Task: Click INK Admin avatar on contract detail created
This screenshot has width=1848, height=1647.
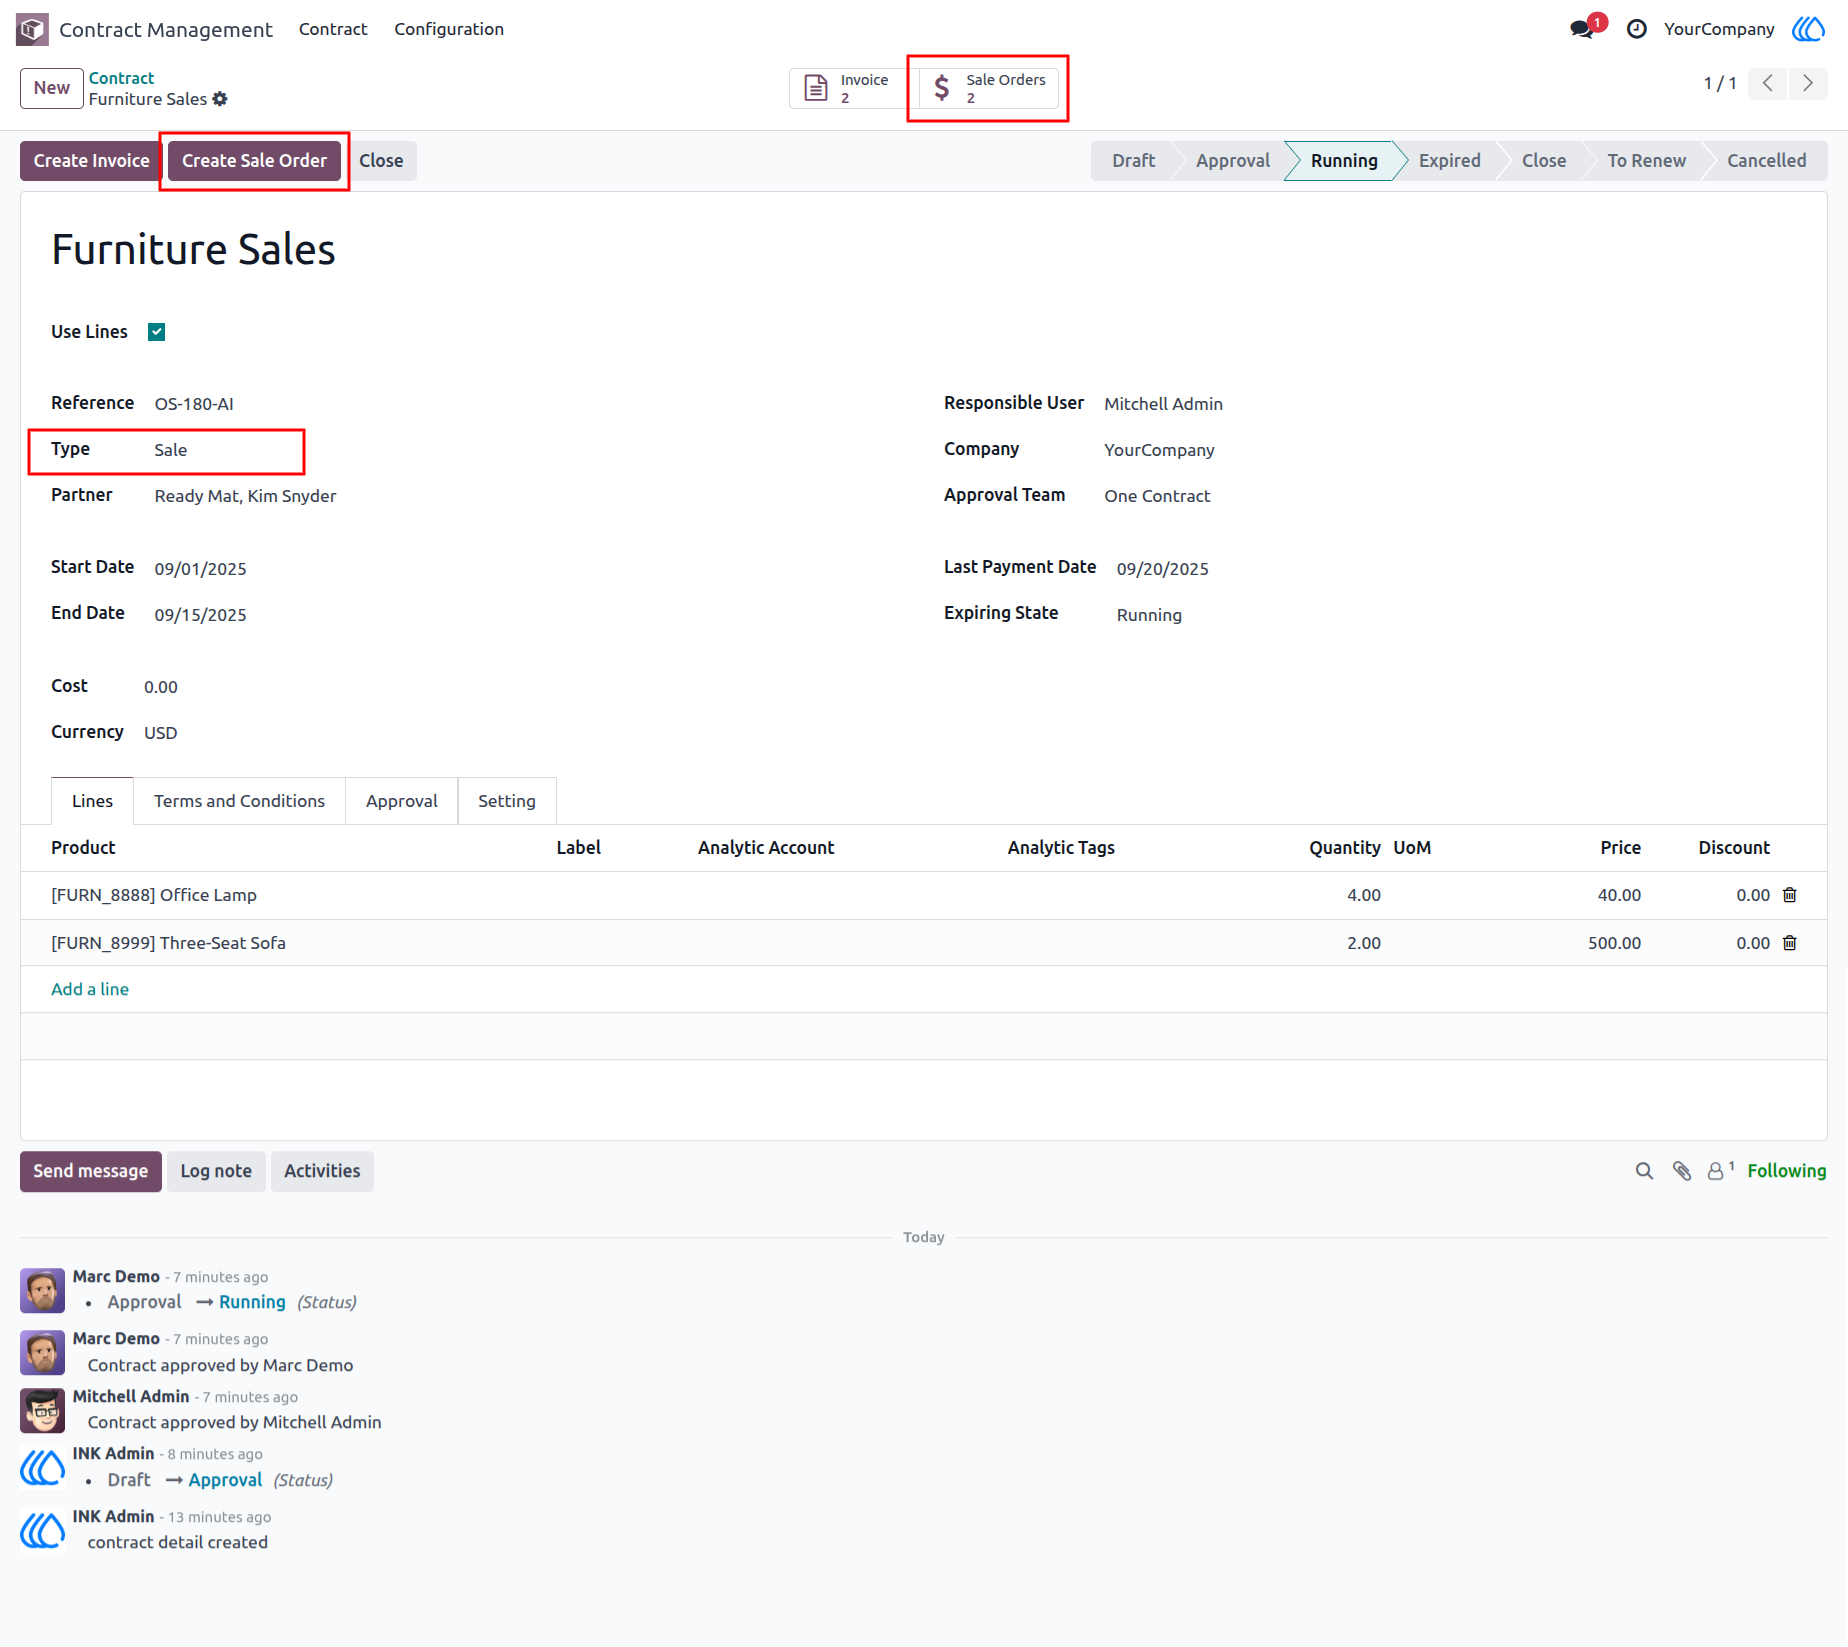Action: tap(43, 1531)
